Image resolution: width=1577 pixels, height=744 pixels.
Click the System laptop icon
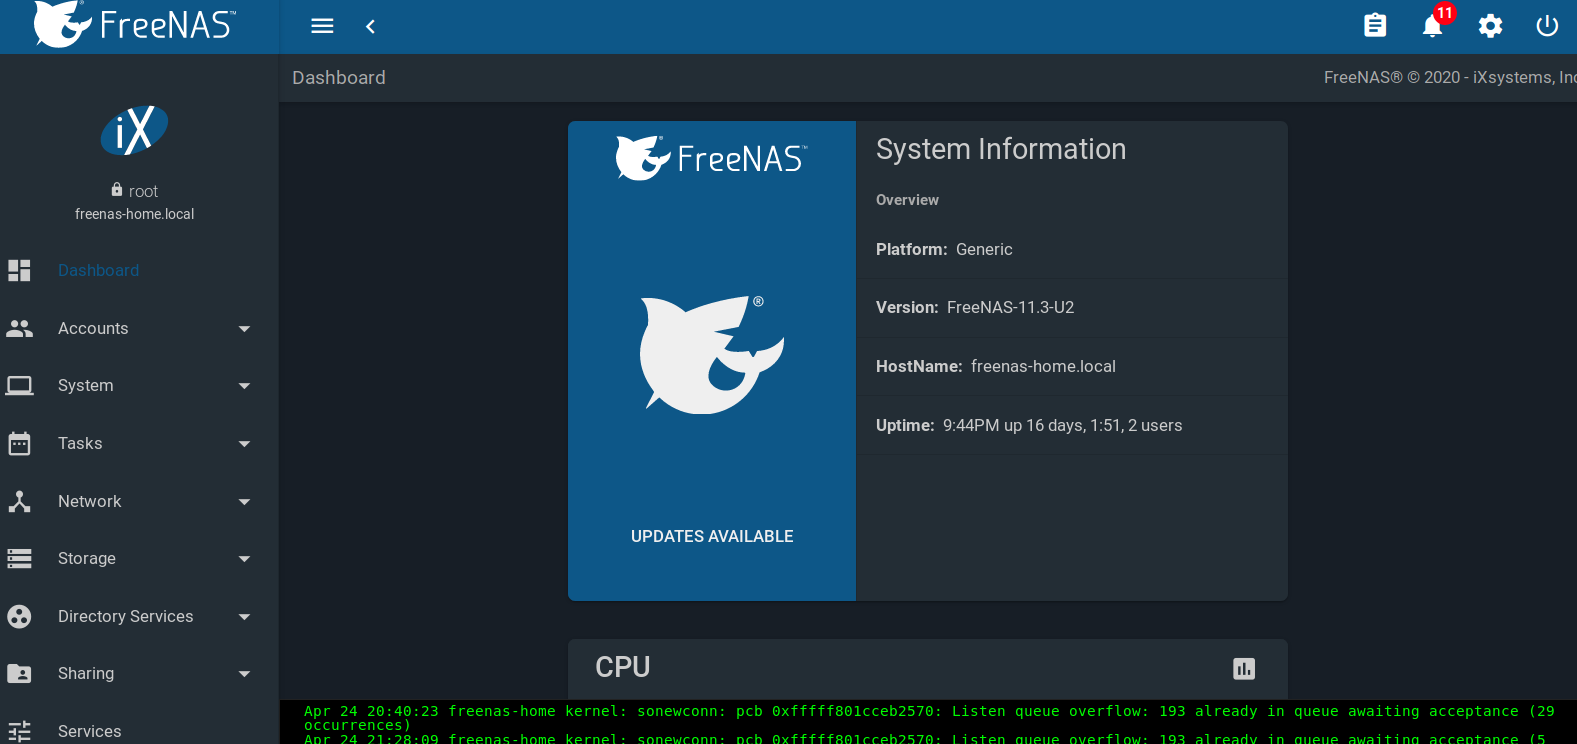tap(19, 385)
